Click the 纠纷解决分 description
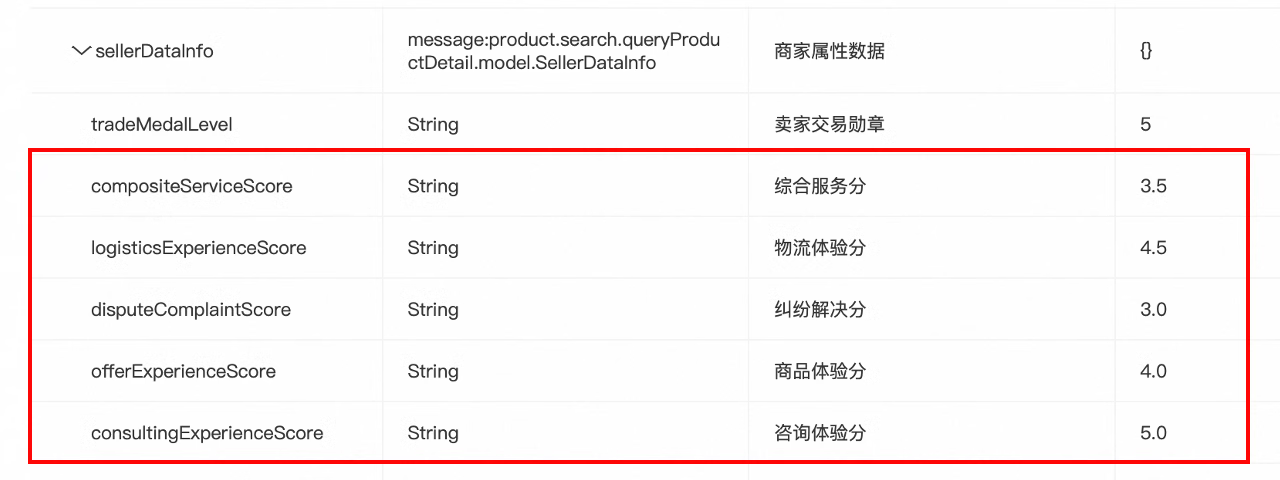 click(819, 310)
